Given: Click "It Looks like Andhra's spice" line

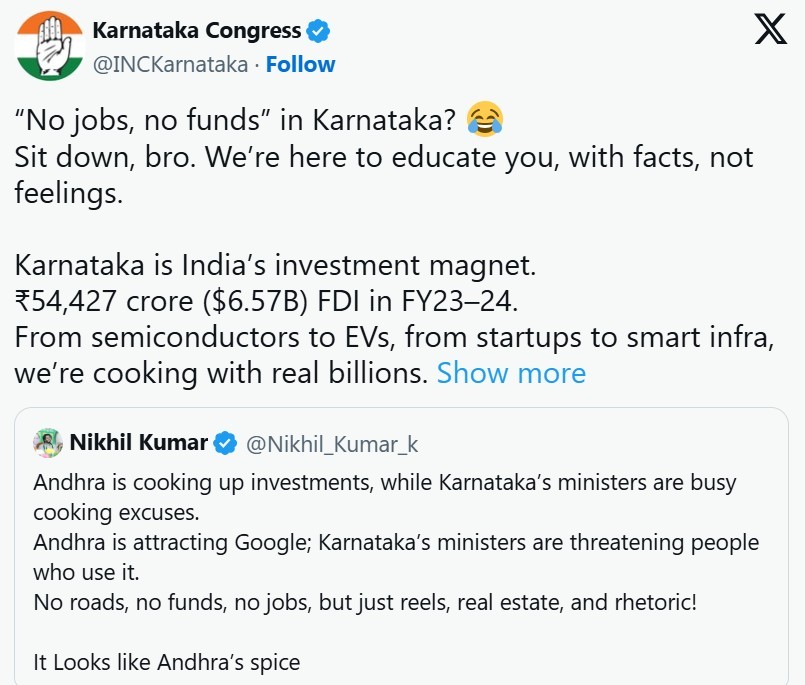Looking at the screenshot, I should point(166,662).
